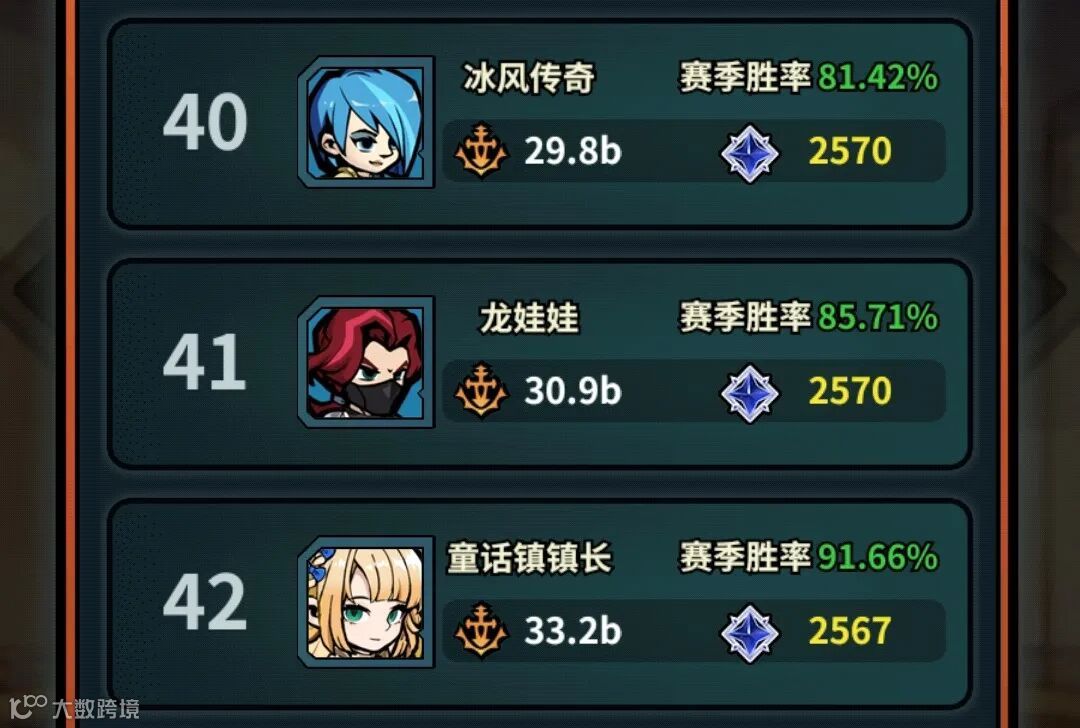Click the rank number 41
Viewport: 1080px width, 728px height.
tap(205, 362)
